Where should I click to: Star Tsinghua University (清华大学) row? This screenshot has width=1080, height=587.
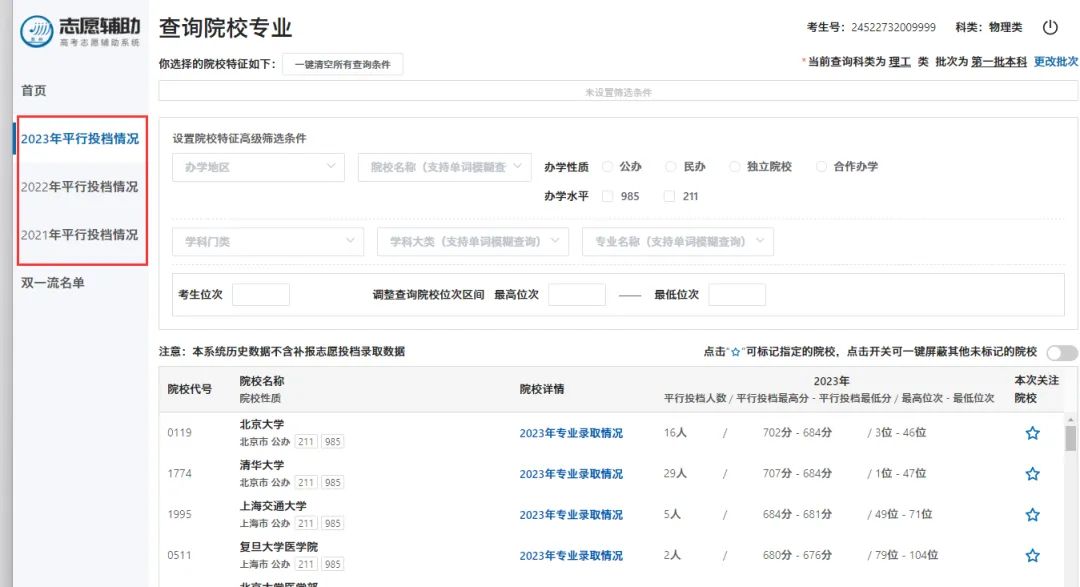1033,474
